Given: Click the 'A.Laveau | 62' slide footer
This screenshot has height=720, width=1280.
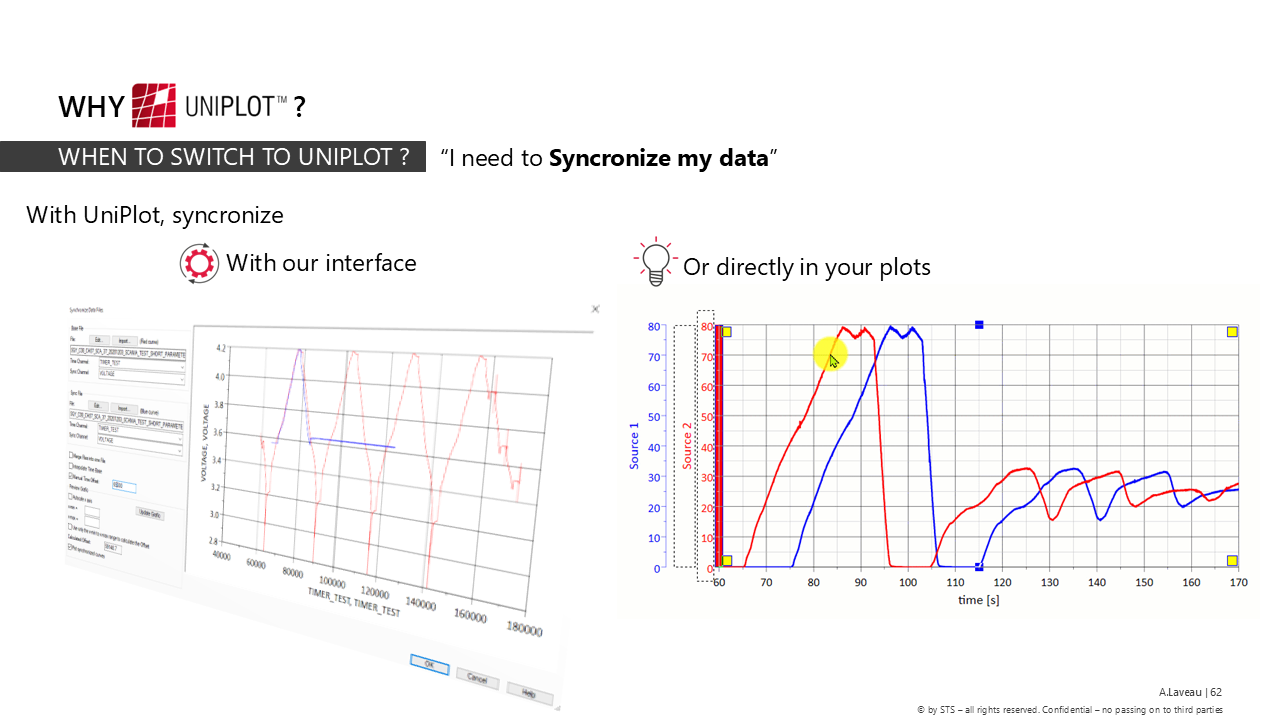Looking at the screenshot, I should pos(1191,692).
